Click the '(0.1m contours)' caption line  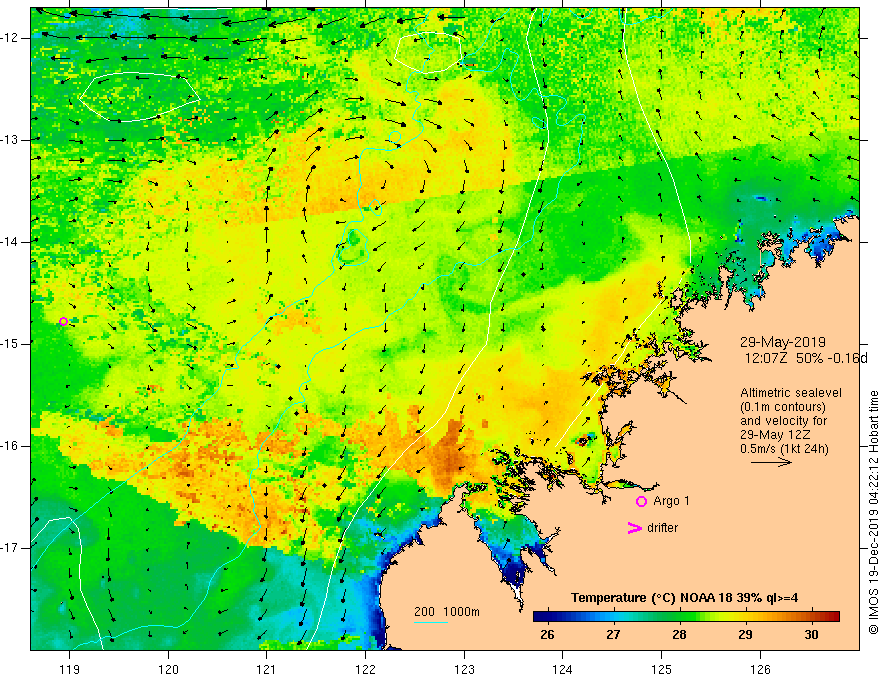tap(783, 407)
